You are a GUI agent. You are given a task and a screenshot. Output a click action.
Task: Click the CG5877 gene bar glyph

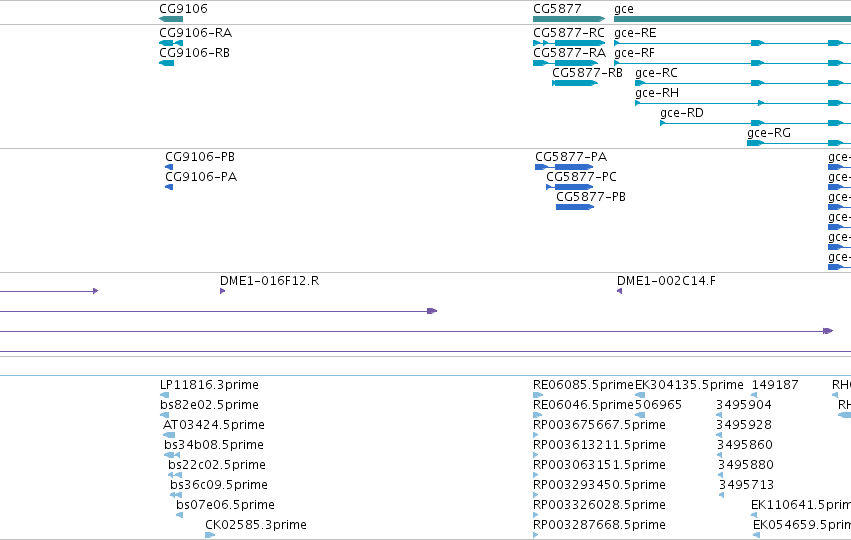[x=569, y=19]
